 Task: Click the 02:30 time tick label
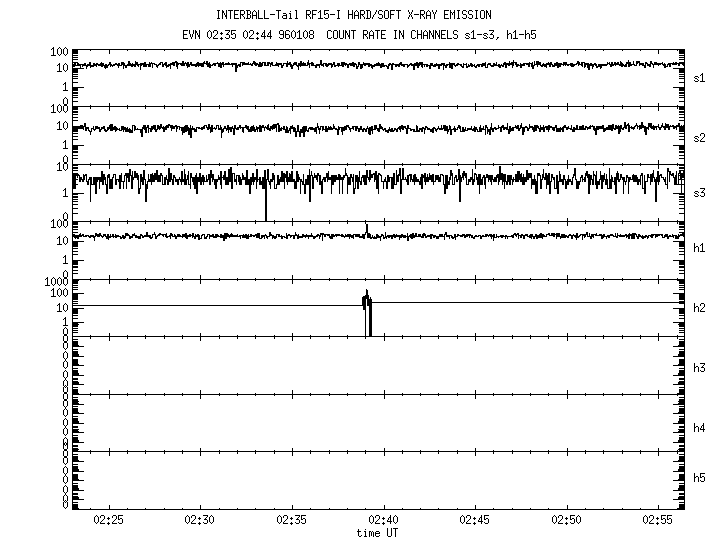(200, 521)
